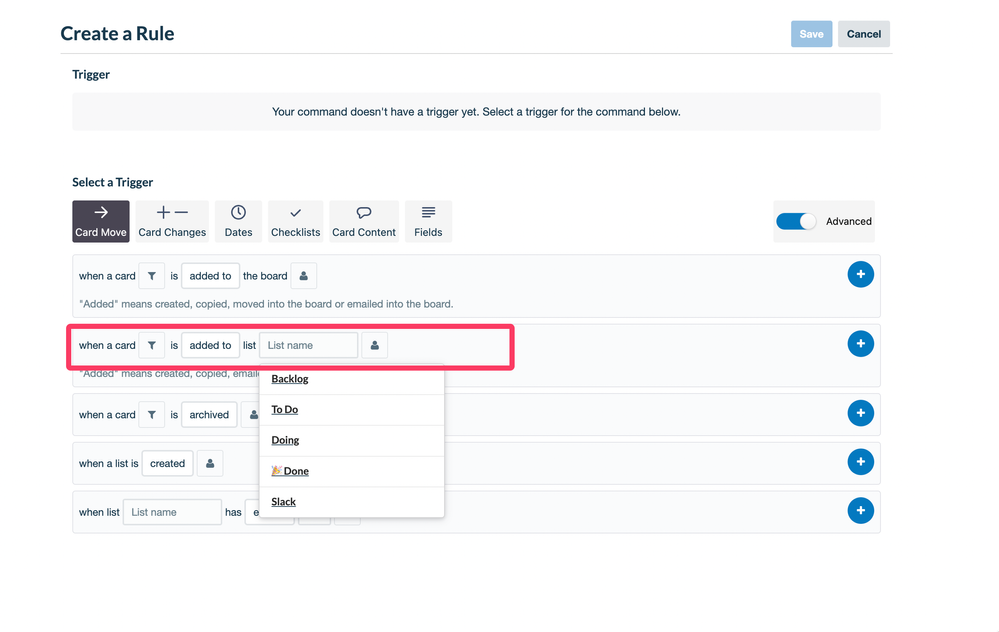Image resolution: width=999 pixels, height=632 pixels.
Task: Choose Doing from the list suggestions
Action: point(352,440)
